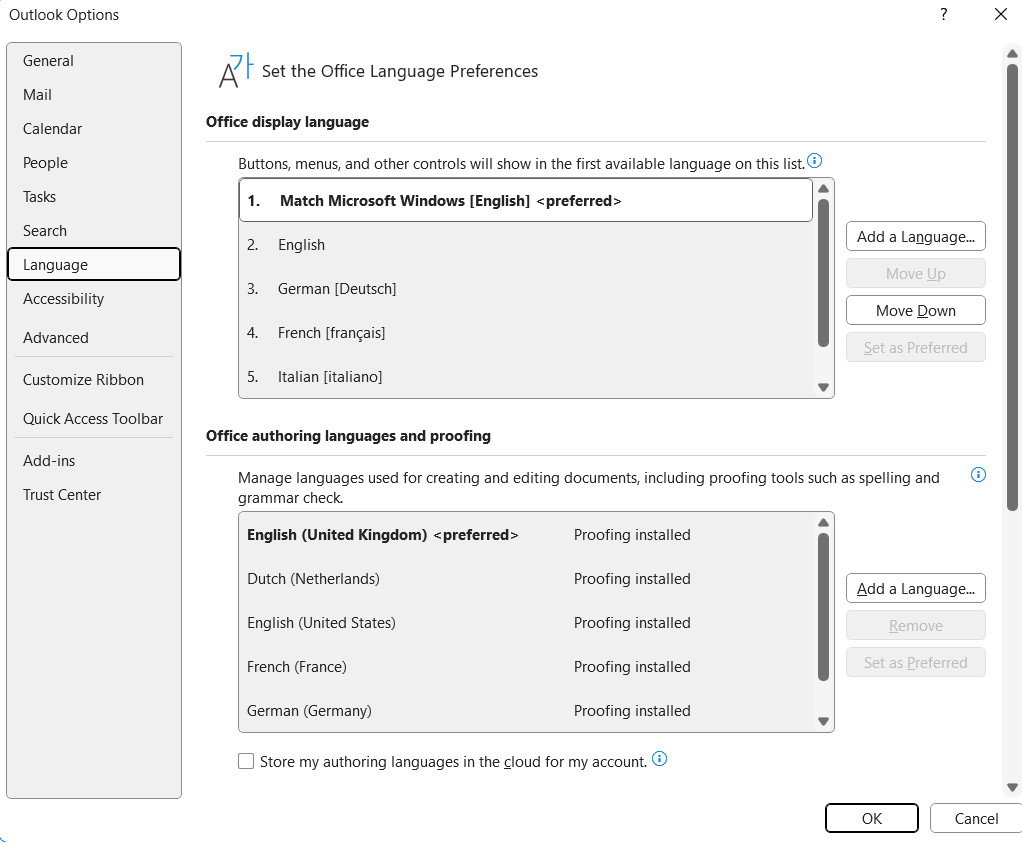Open the Tasks options category

click(x=94, y=196)
